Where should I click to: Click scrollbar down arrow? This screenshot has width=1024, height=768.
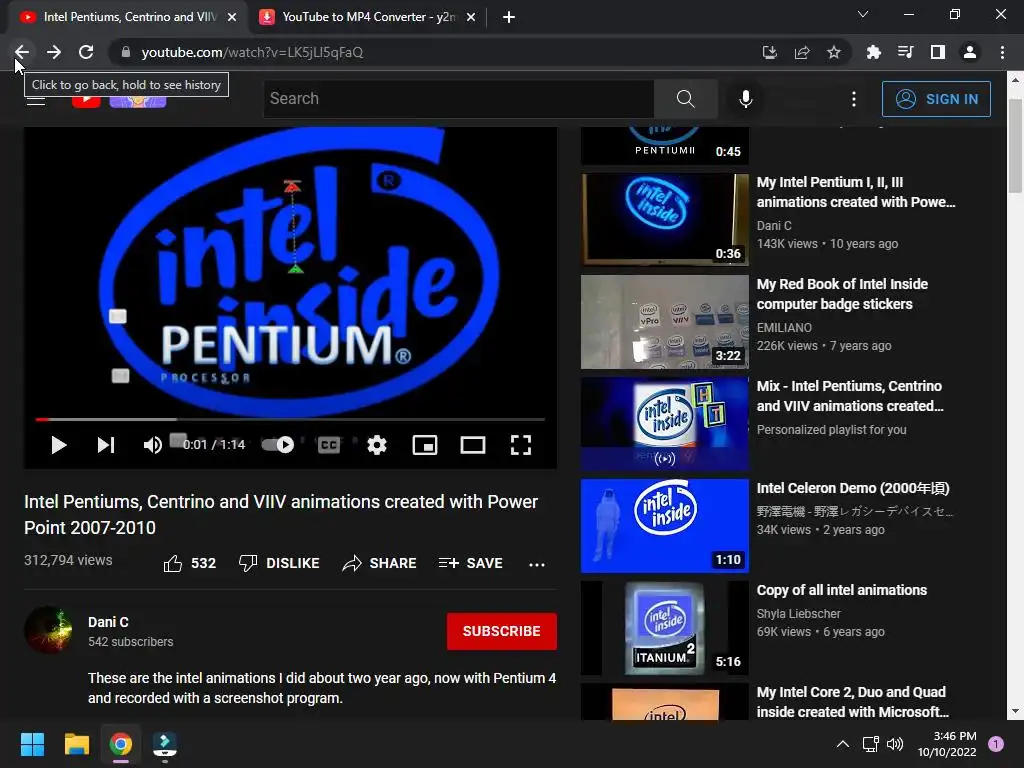pos(1014,711)
